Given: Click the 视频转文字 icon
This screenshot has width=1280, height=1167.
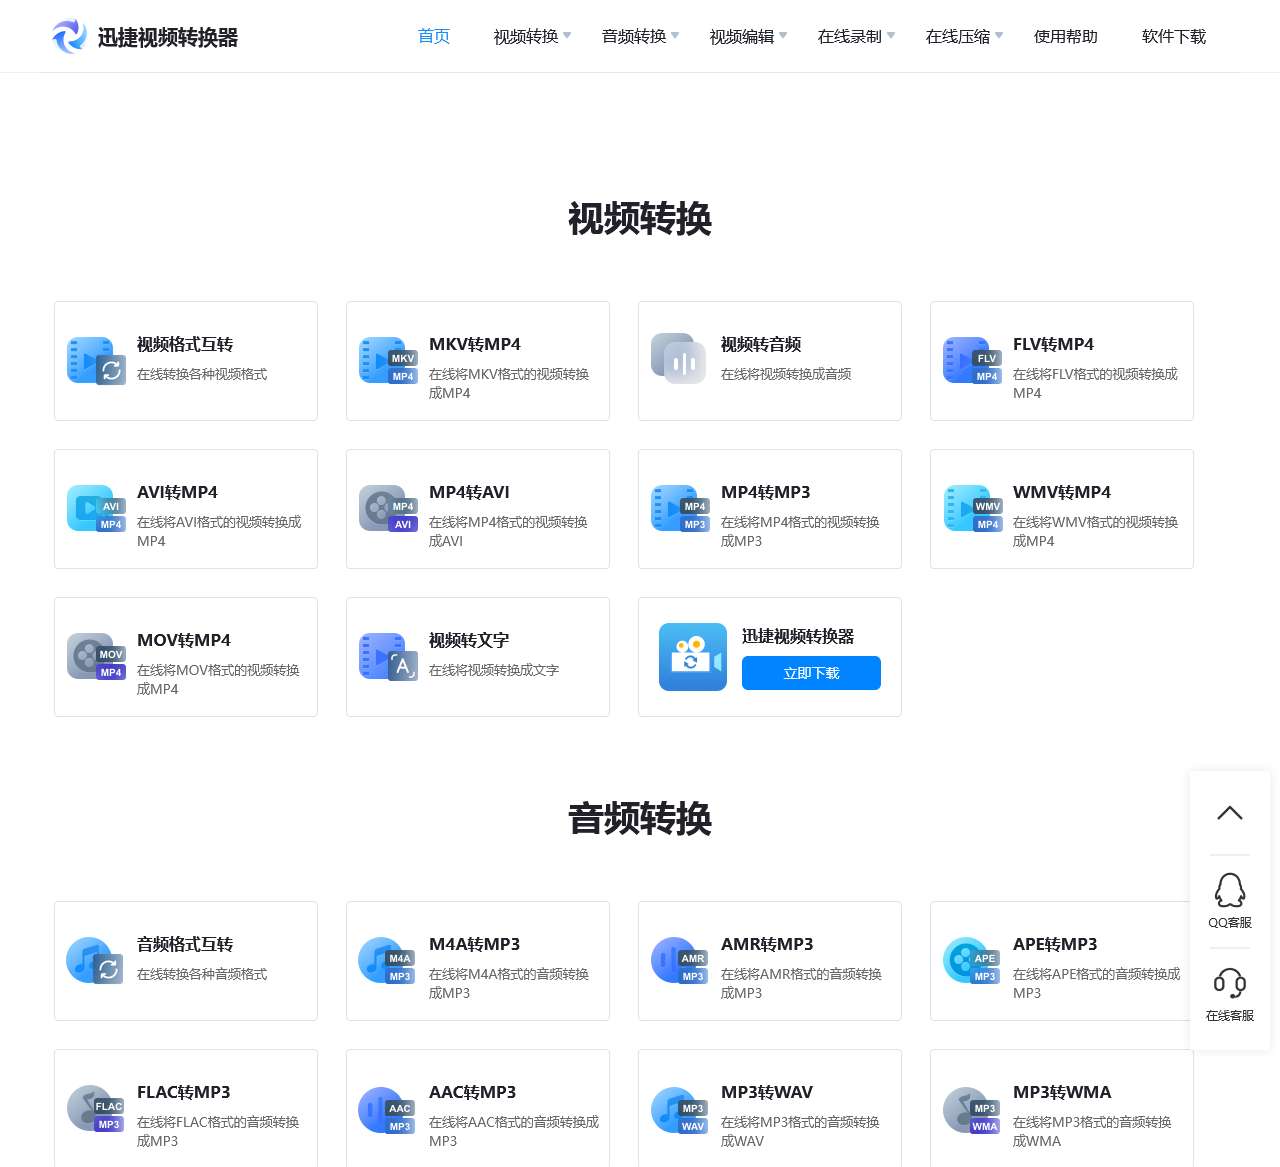Looking at the screenshot, I should tap(388, 657).
